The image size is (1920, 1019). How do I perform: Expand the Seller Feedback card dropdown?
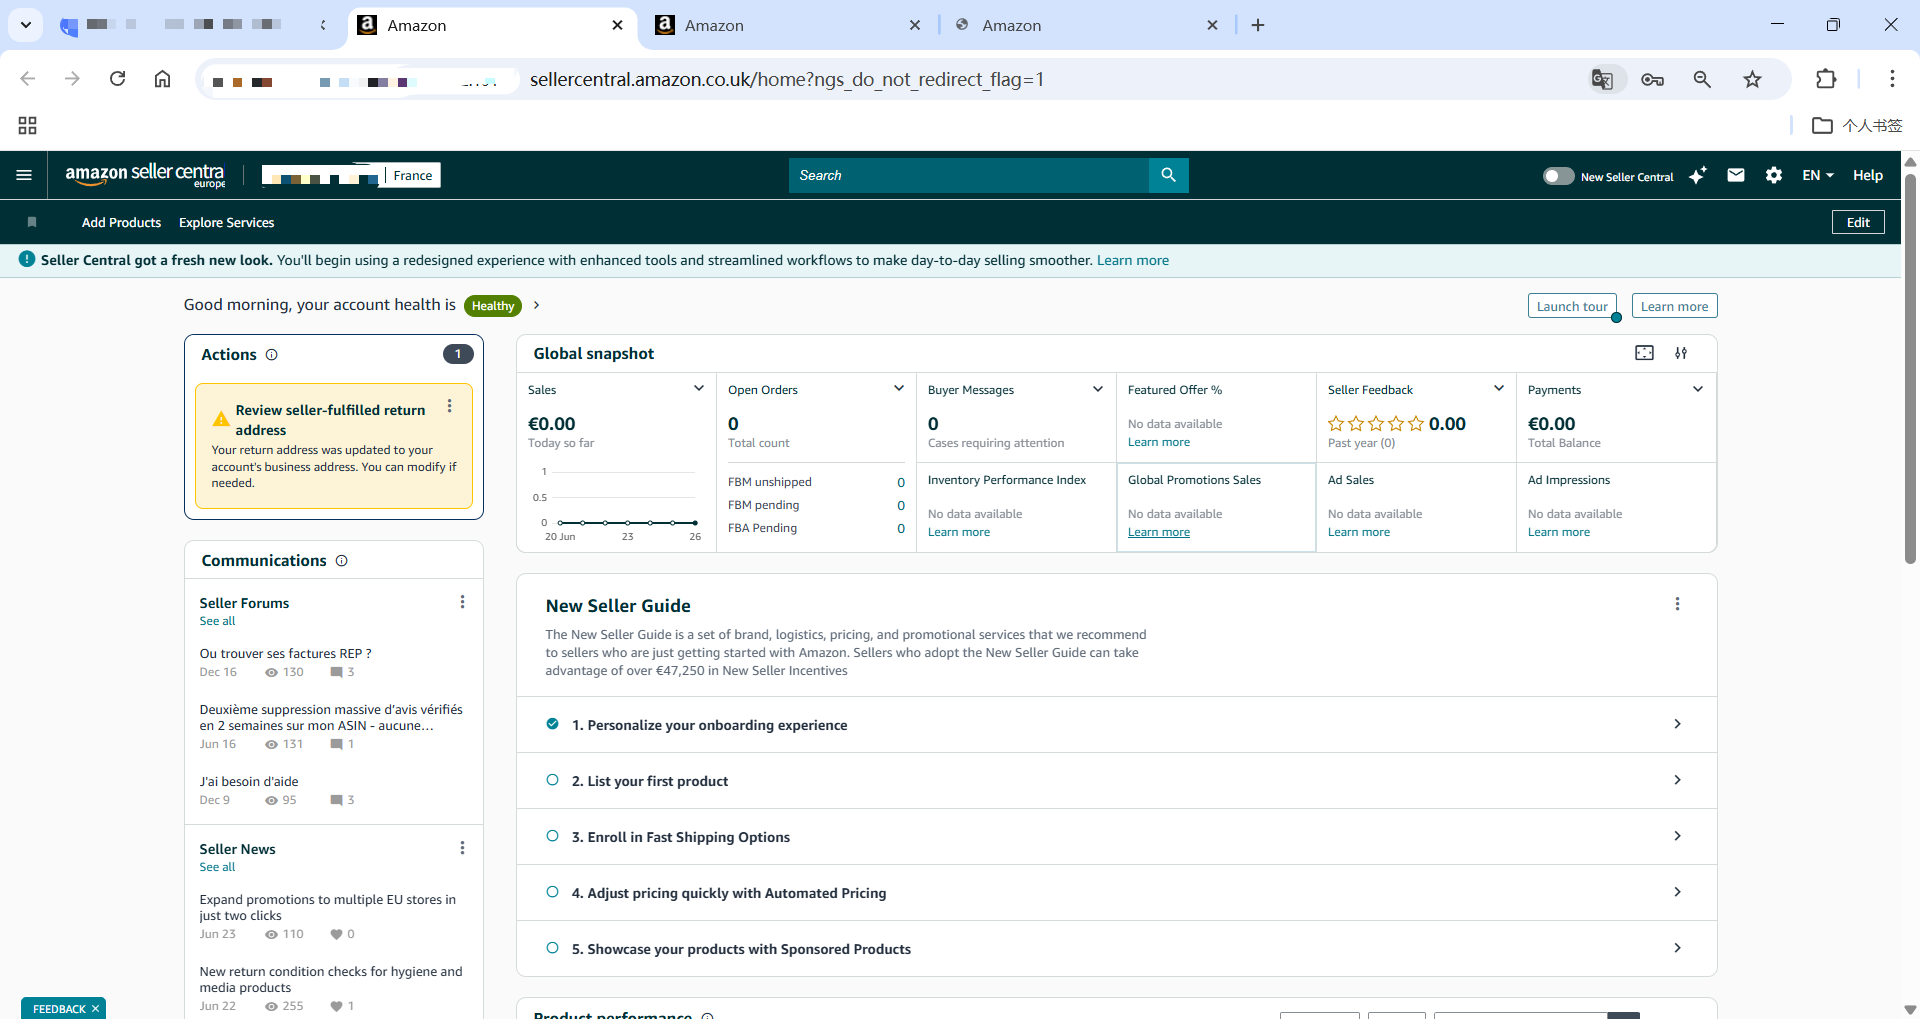(1498, 389)
